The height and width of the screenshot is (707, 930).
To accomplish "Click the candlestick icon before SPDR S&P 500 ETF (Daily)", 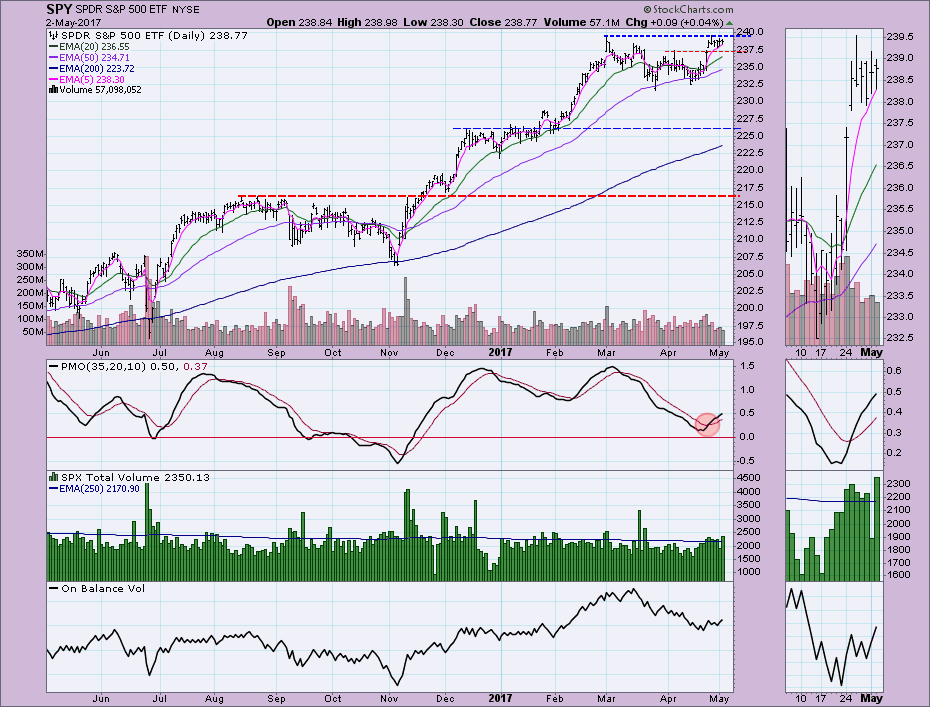I will (53, 36).
